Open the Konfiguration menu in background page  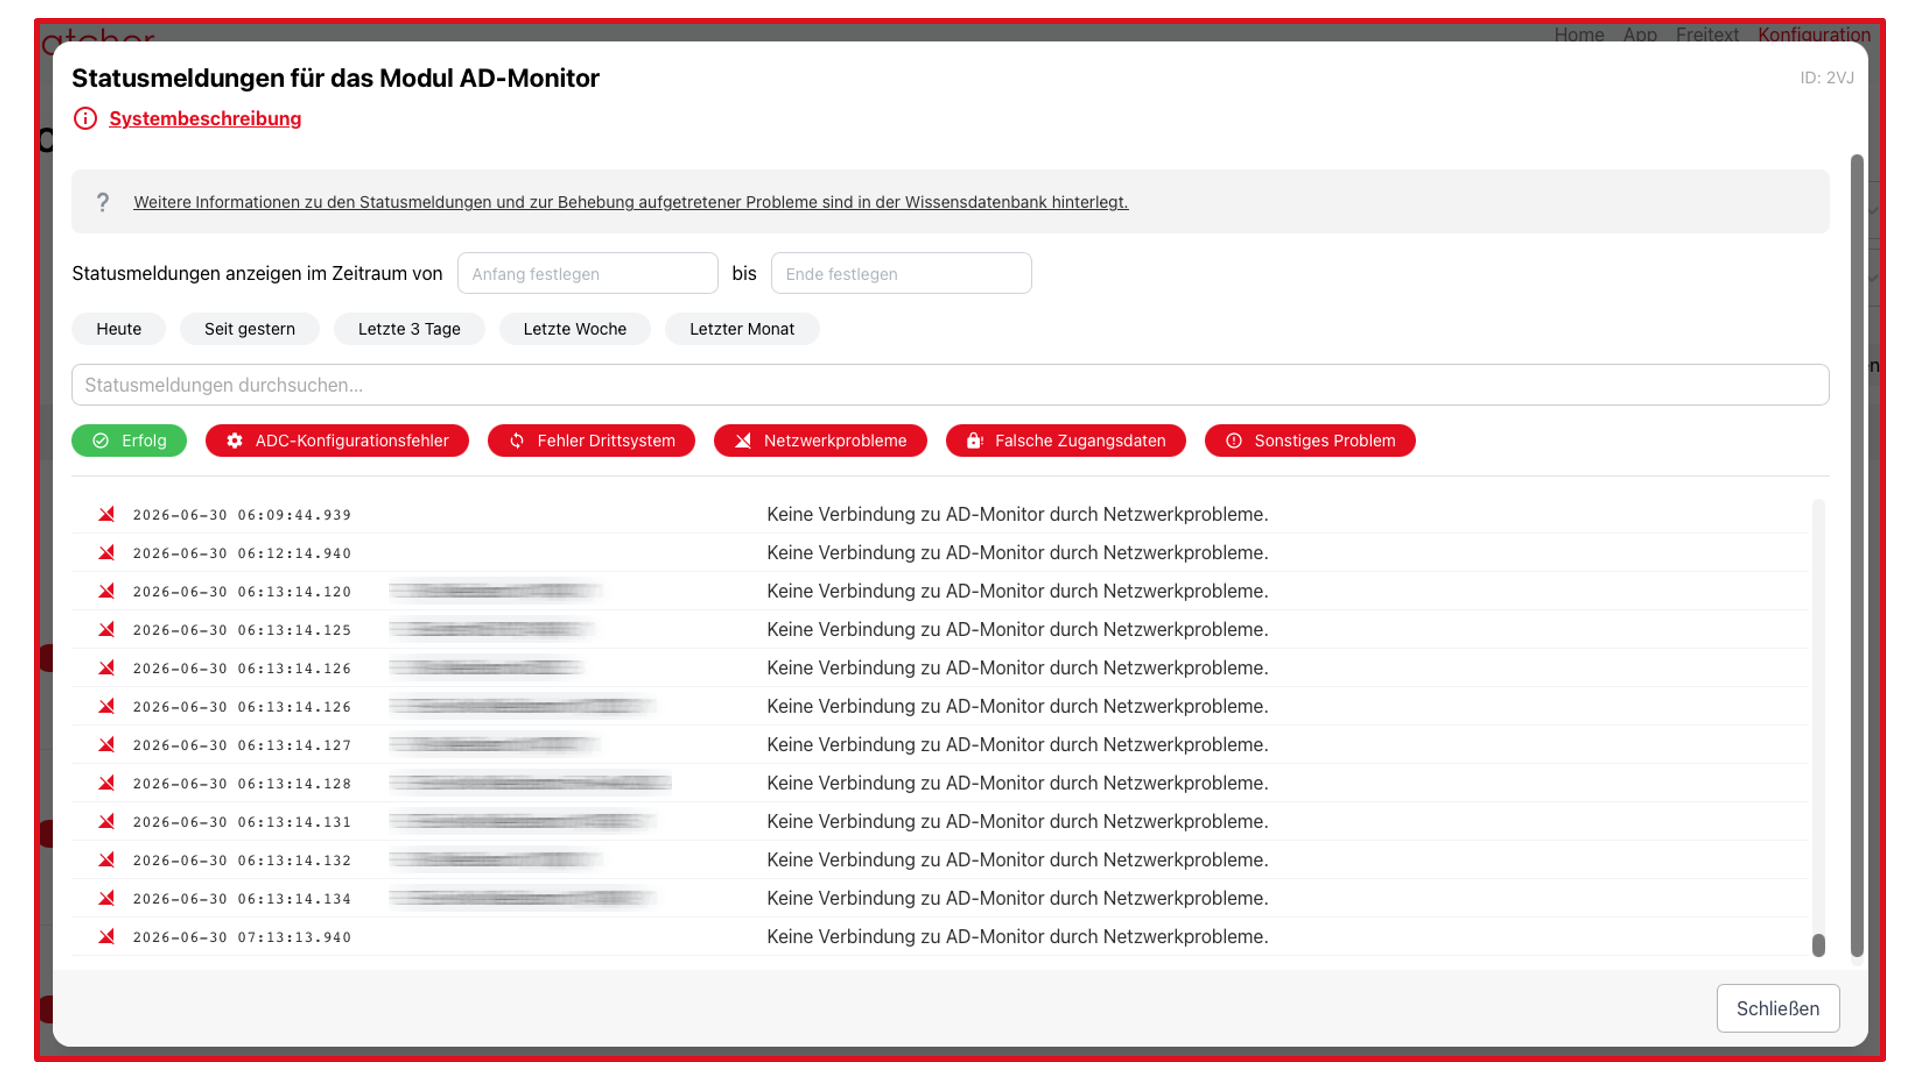point(1813,34)
